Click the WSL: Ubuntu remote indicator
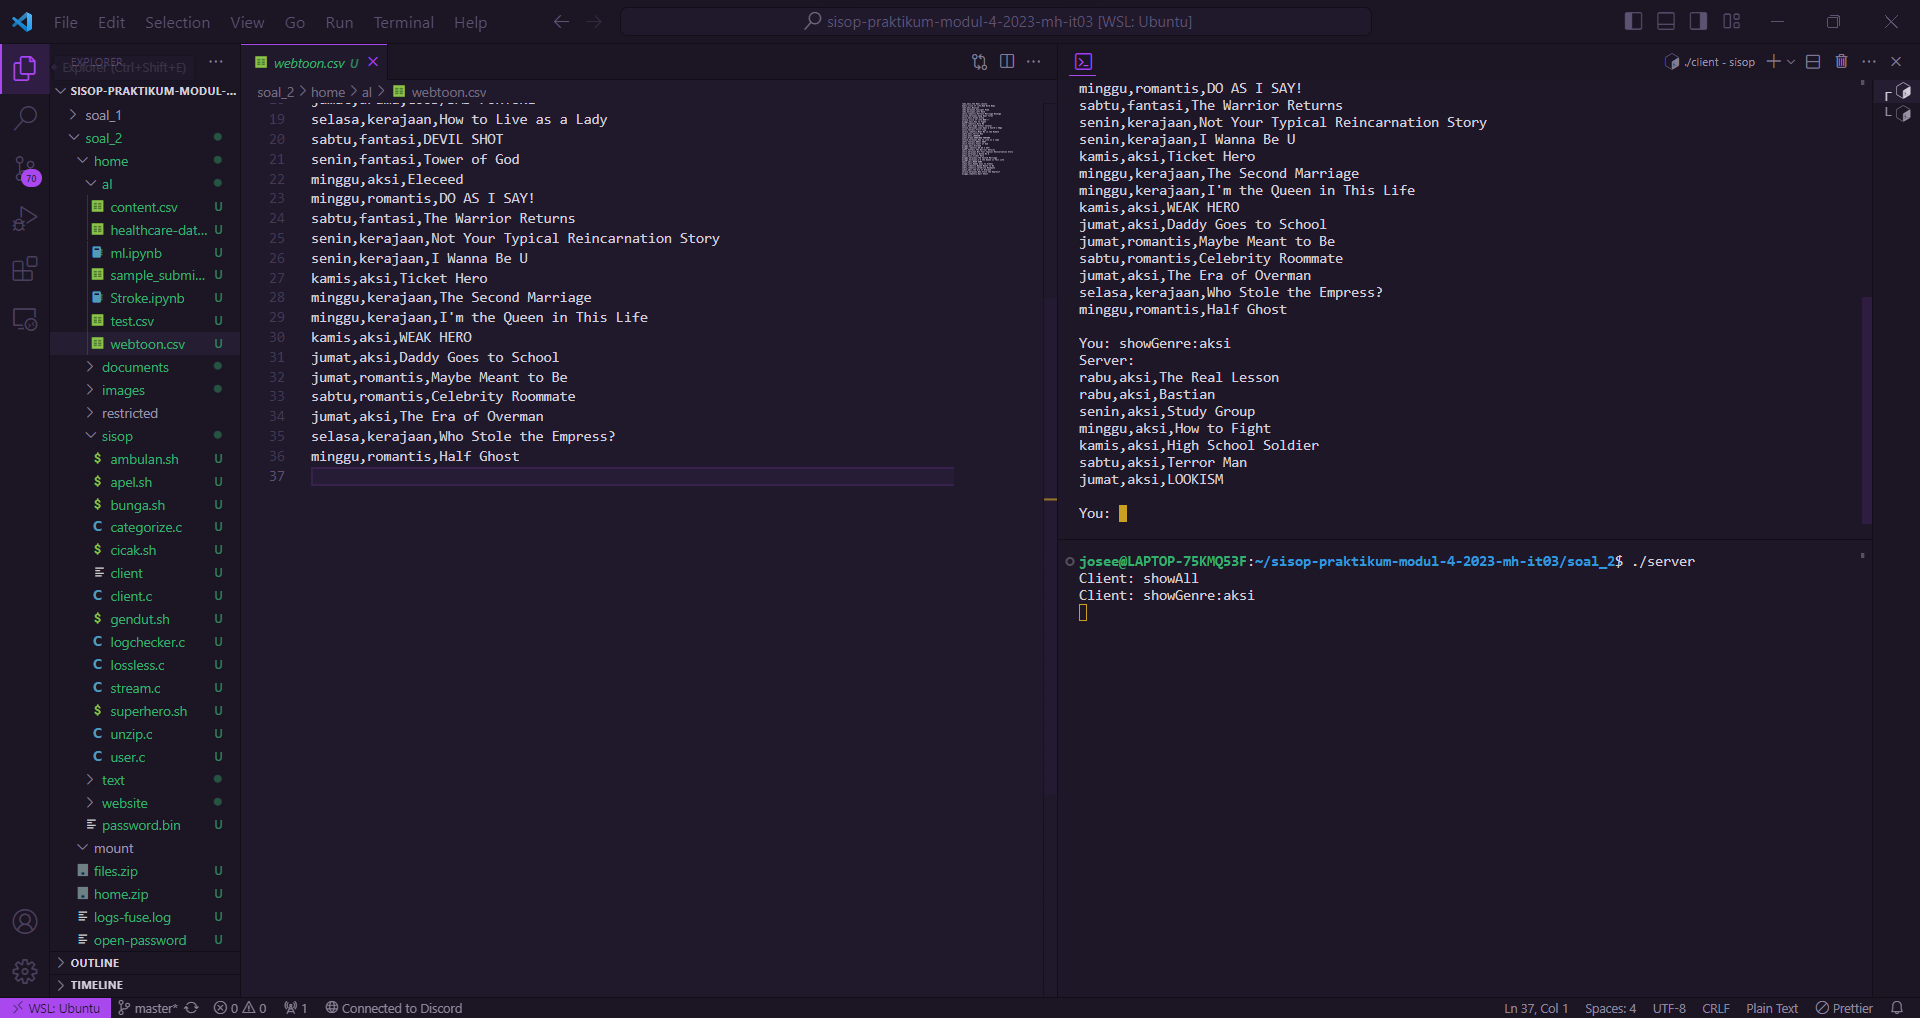Viewport: 1920px width, 1018px height. pos(55,1008)
